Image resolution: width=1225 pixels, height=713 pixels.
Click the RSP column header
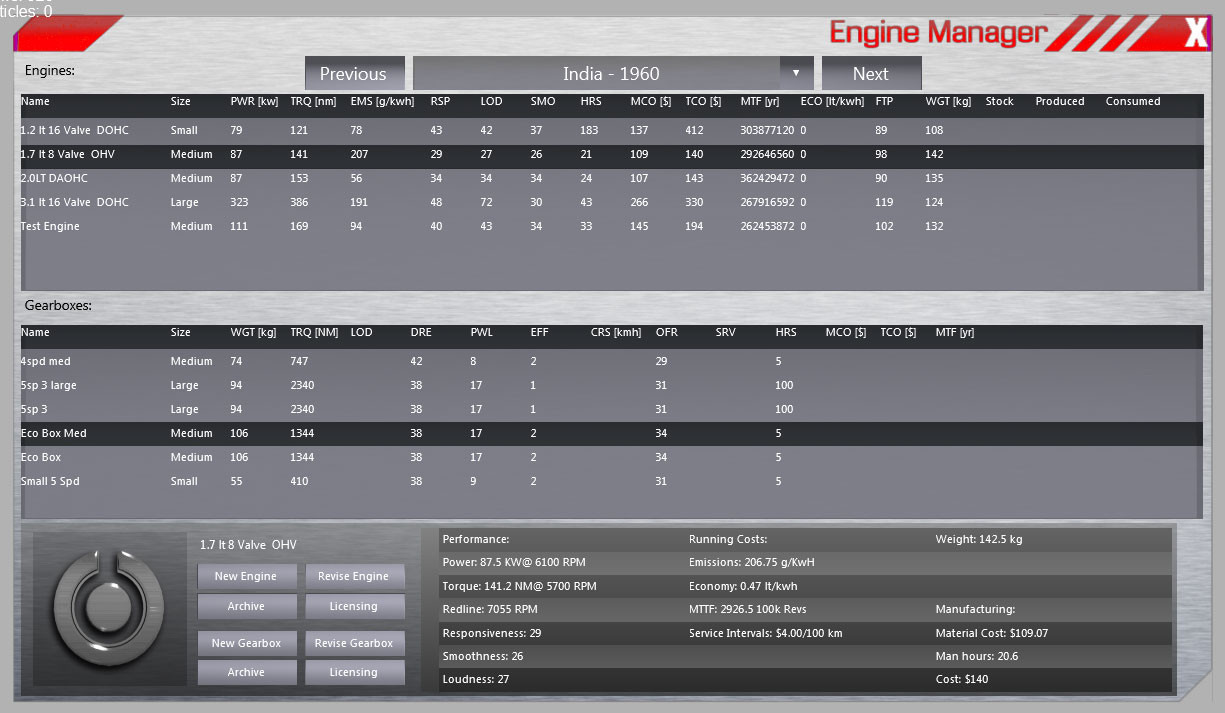coord(440,101)
